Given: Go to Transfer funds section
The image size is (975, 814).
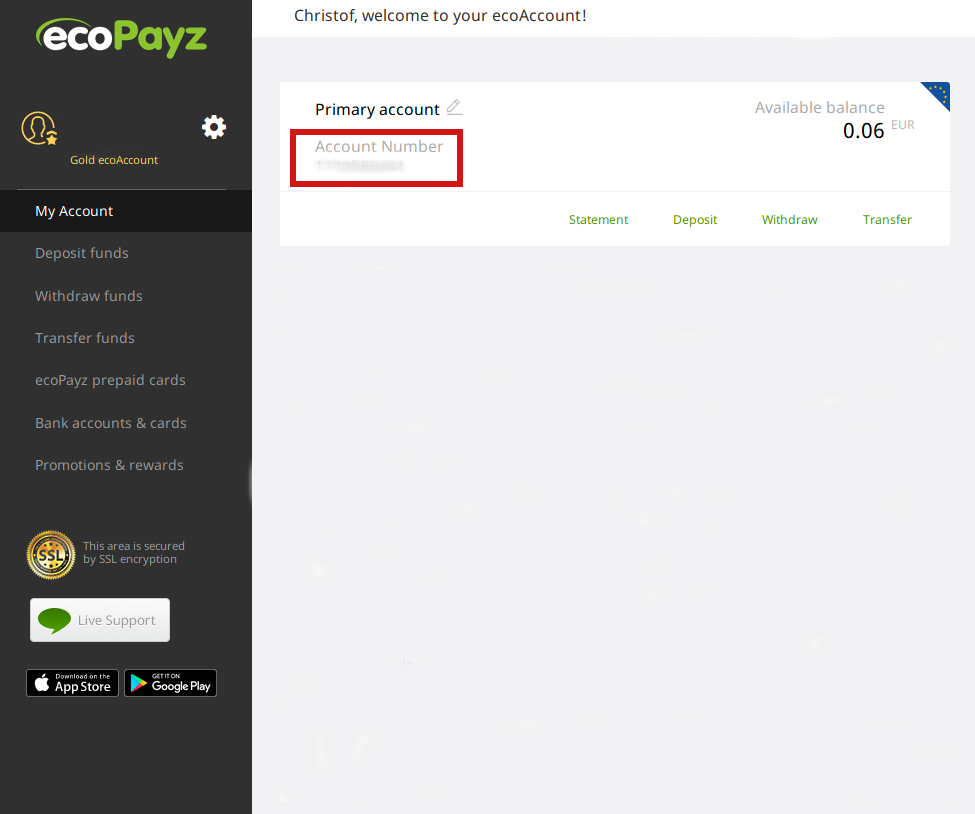Looking at the screenshot, I should [x=85, y=338].
